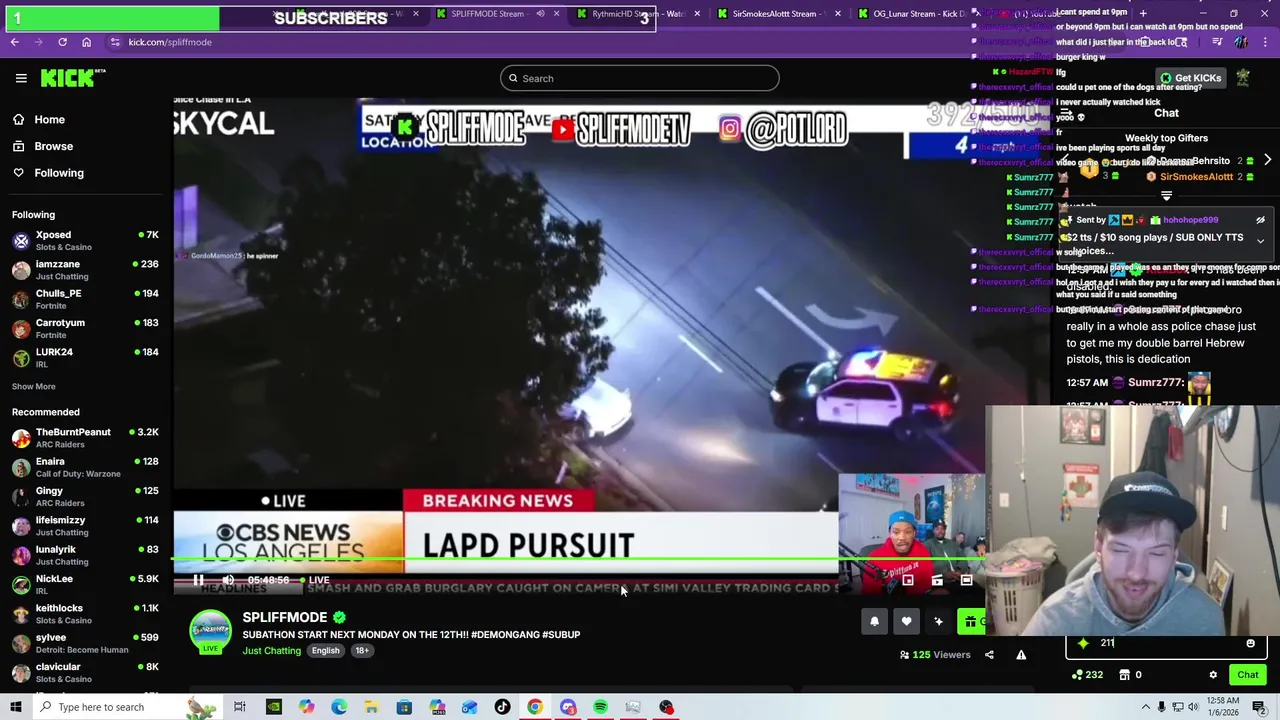This screenshot has width=1280, height=720.
Task: Share the stream via share icon
Action: [x=989, y=655]
